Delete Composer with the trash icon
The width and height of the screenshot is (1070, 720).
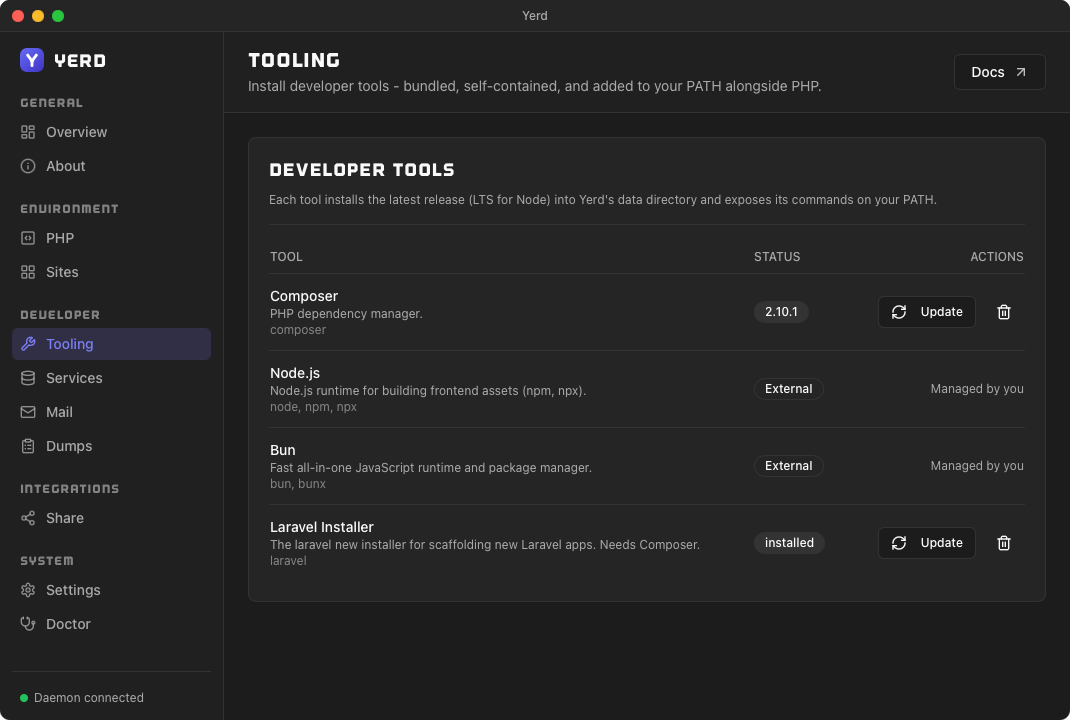coord(1004,312)
